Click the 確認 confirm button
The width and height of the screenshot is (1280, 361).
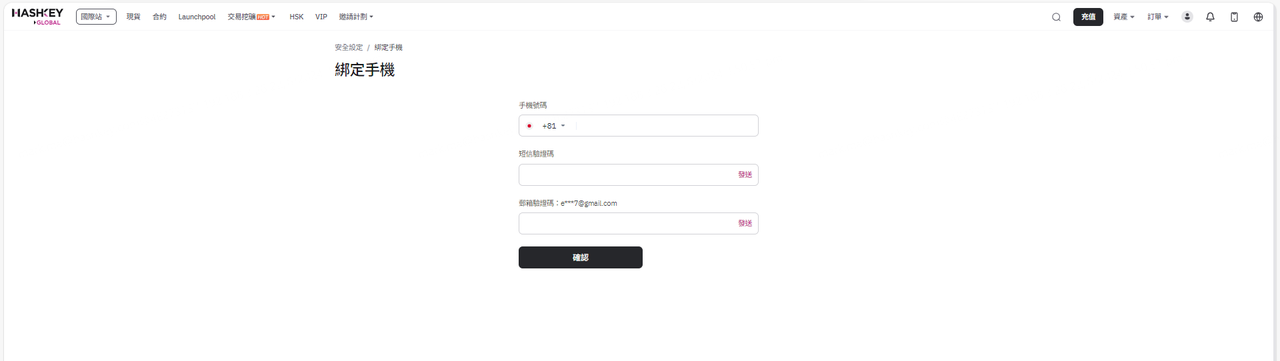[580, 258]
